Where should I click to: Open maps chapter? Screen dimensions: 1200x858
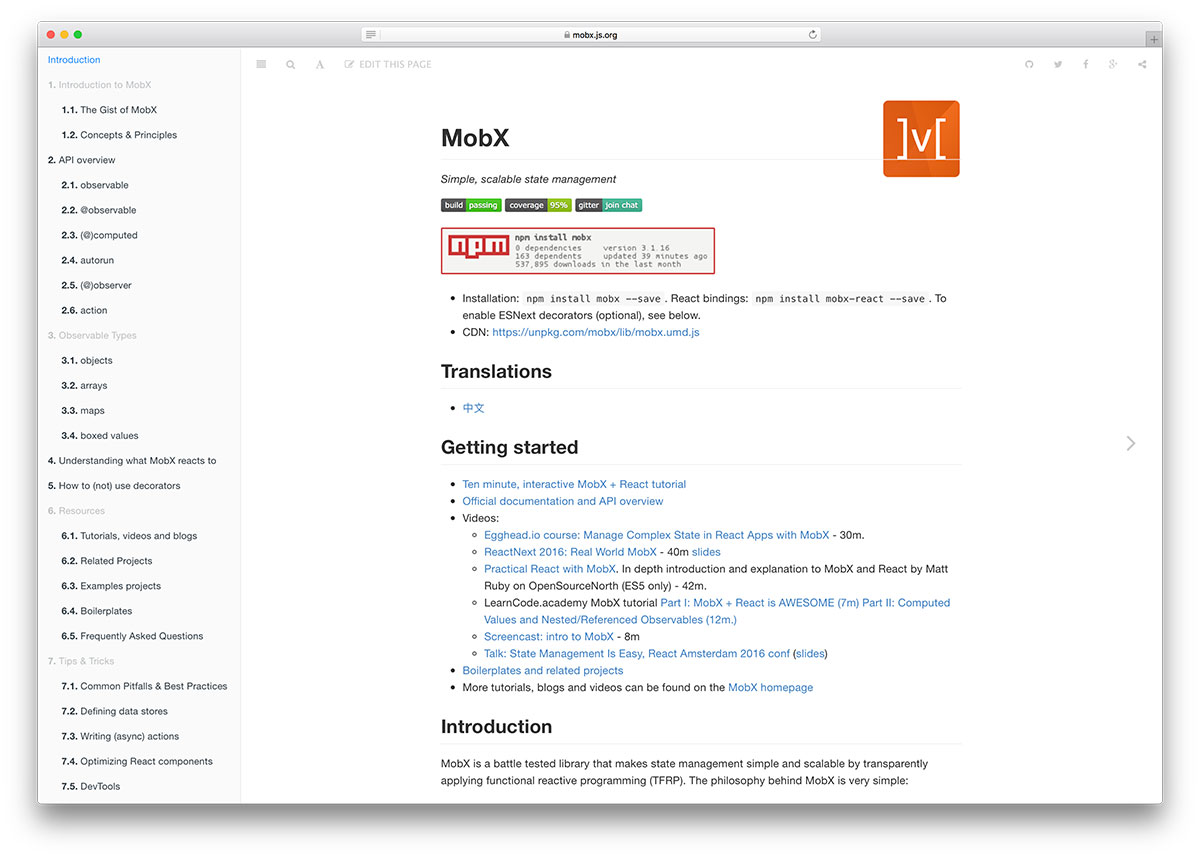83,410
